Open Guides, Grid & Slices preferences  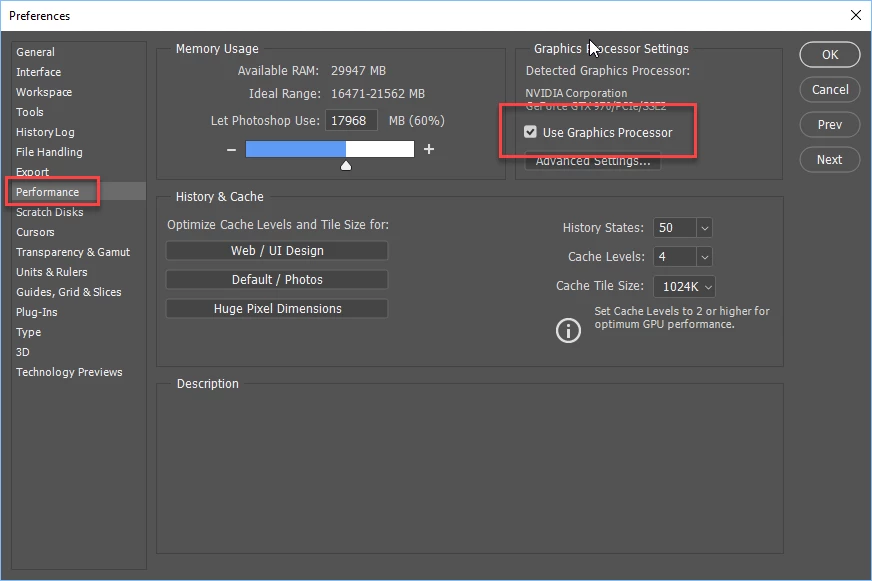(68, 292)
